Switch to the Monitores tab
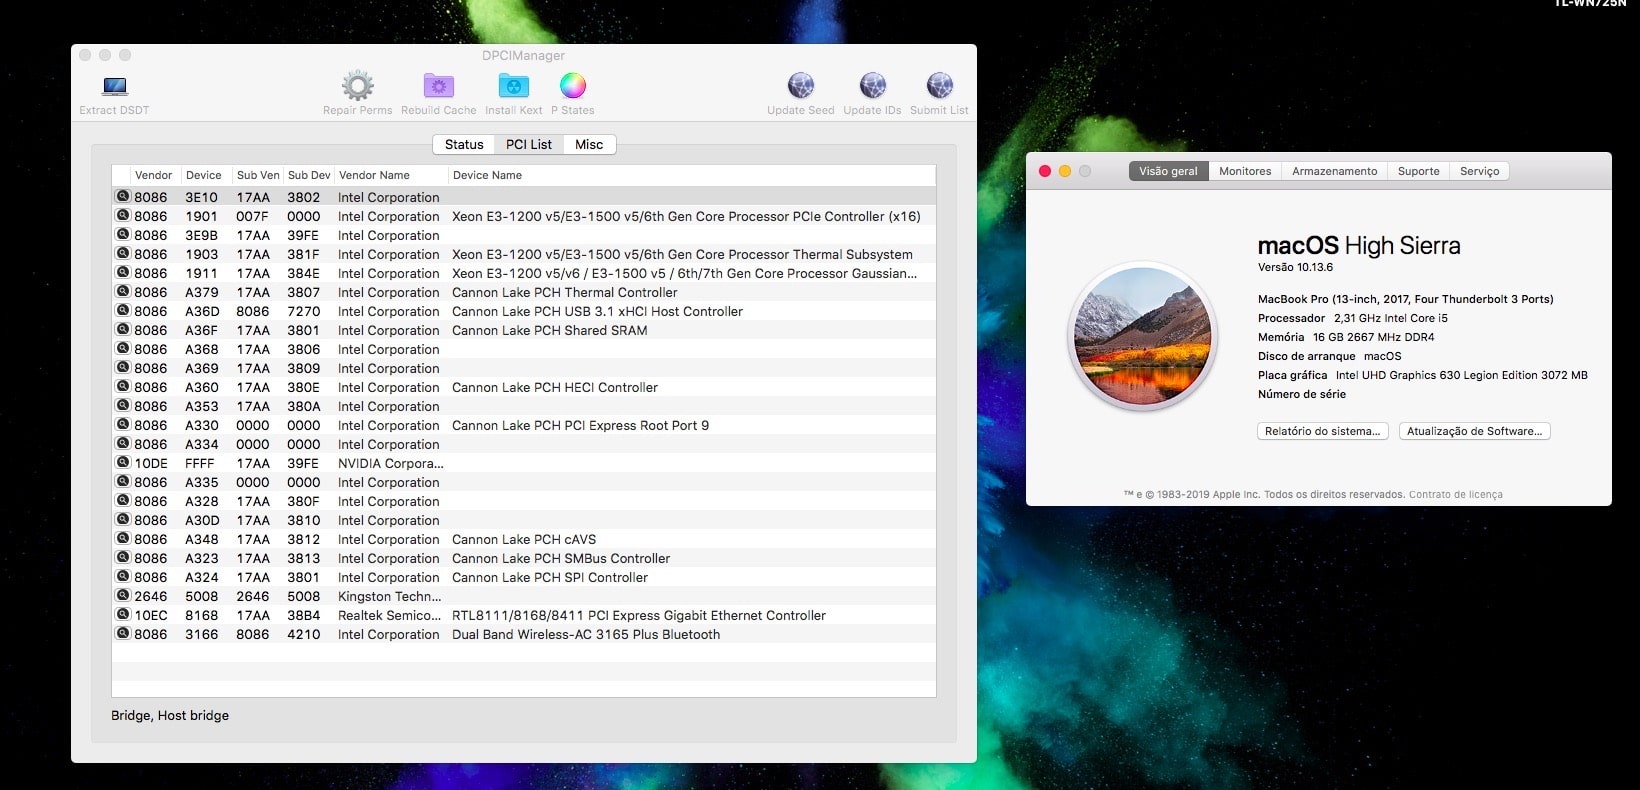The height and width of the screenshot is (790, 1640). pos(1245,171)
